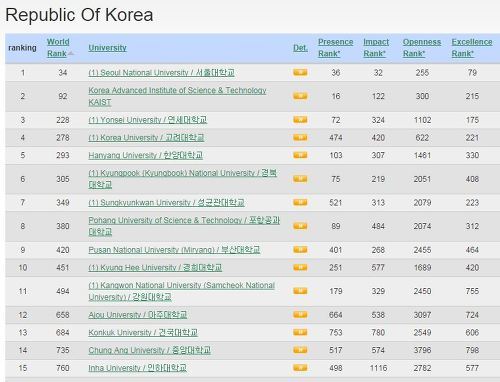Open the Kyungpook National University link
This screenshot has height=382, width=500.
pos(183,179)
